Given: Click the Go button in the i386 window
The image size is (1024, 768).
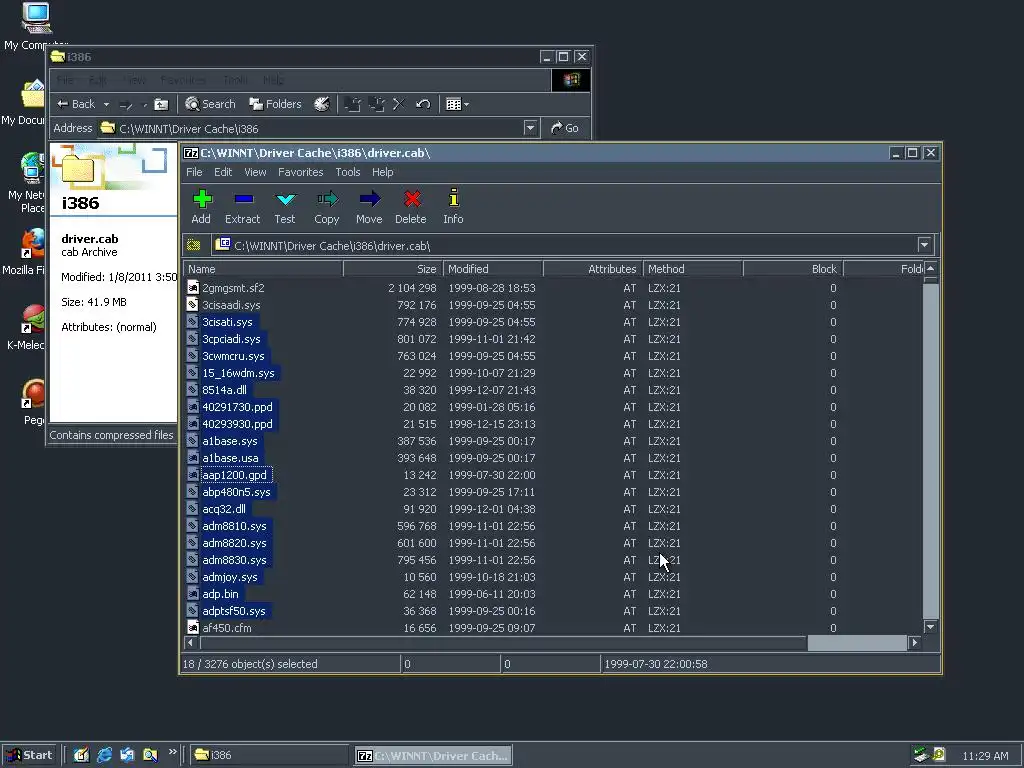Looking at the screenshot, I should (566, 128).
